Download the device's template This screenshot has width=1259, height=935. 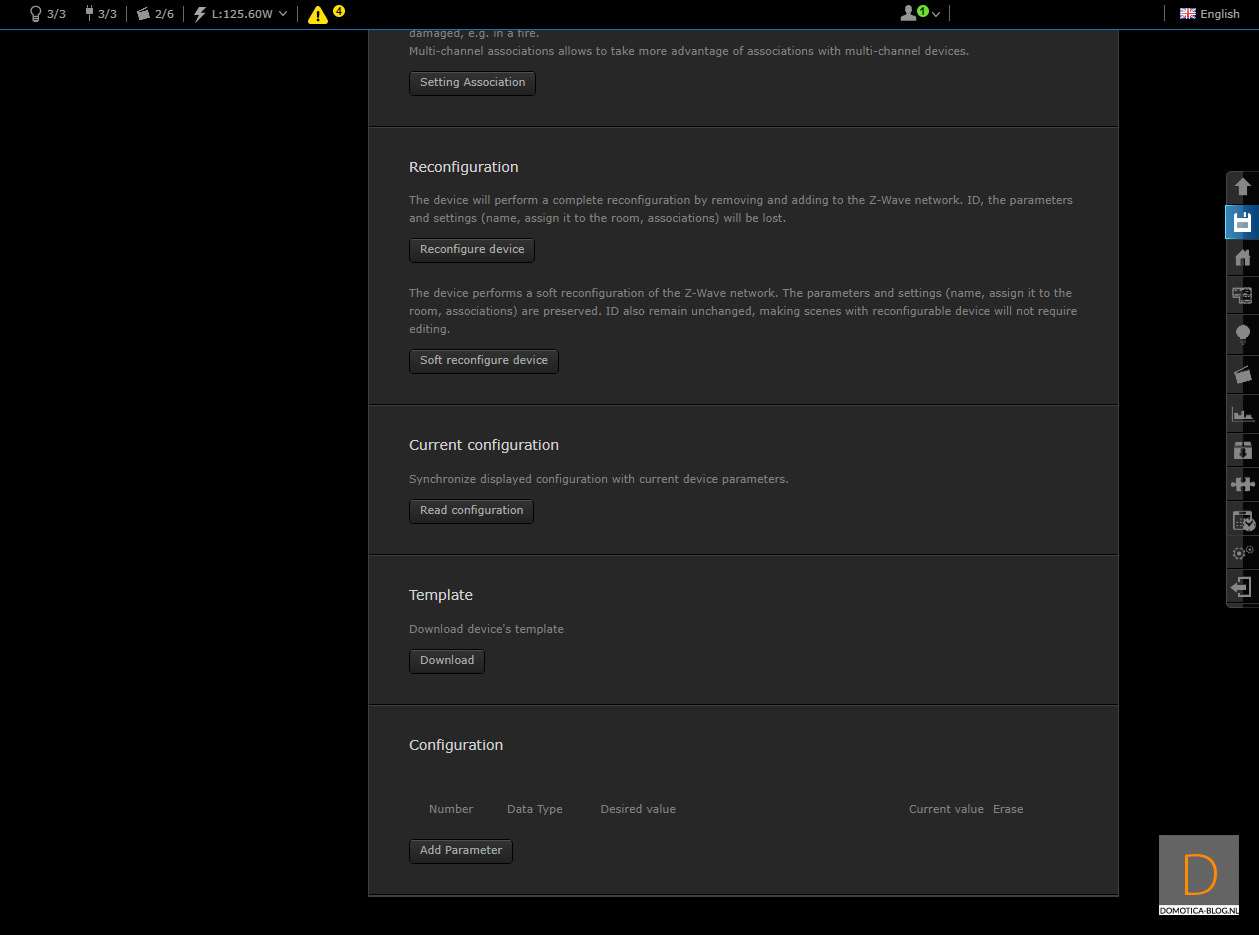(x=446, y=661)
